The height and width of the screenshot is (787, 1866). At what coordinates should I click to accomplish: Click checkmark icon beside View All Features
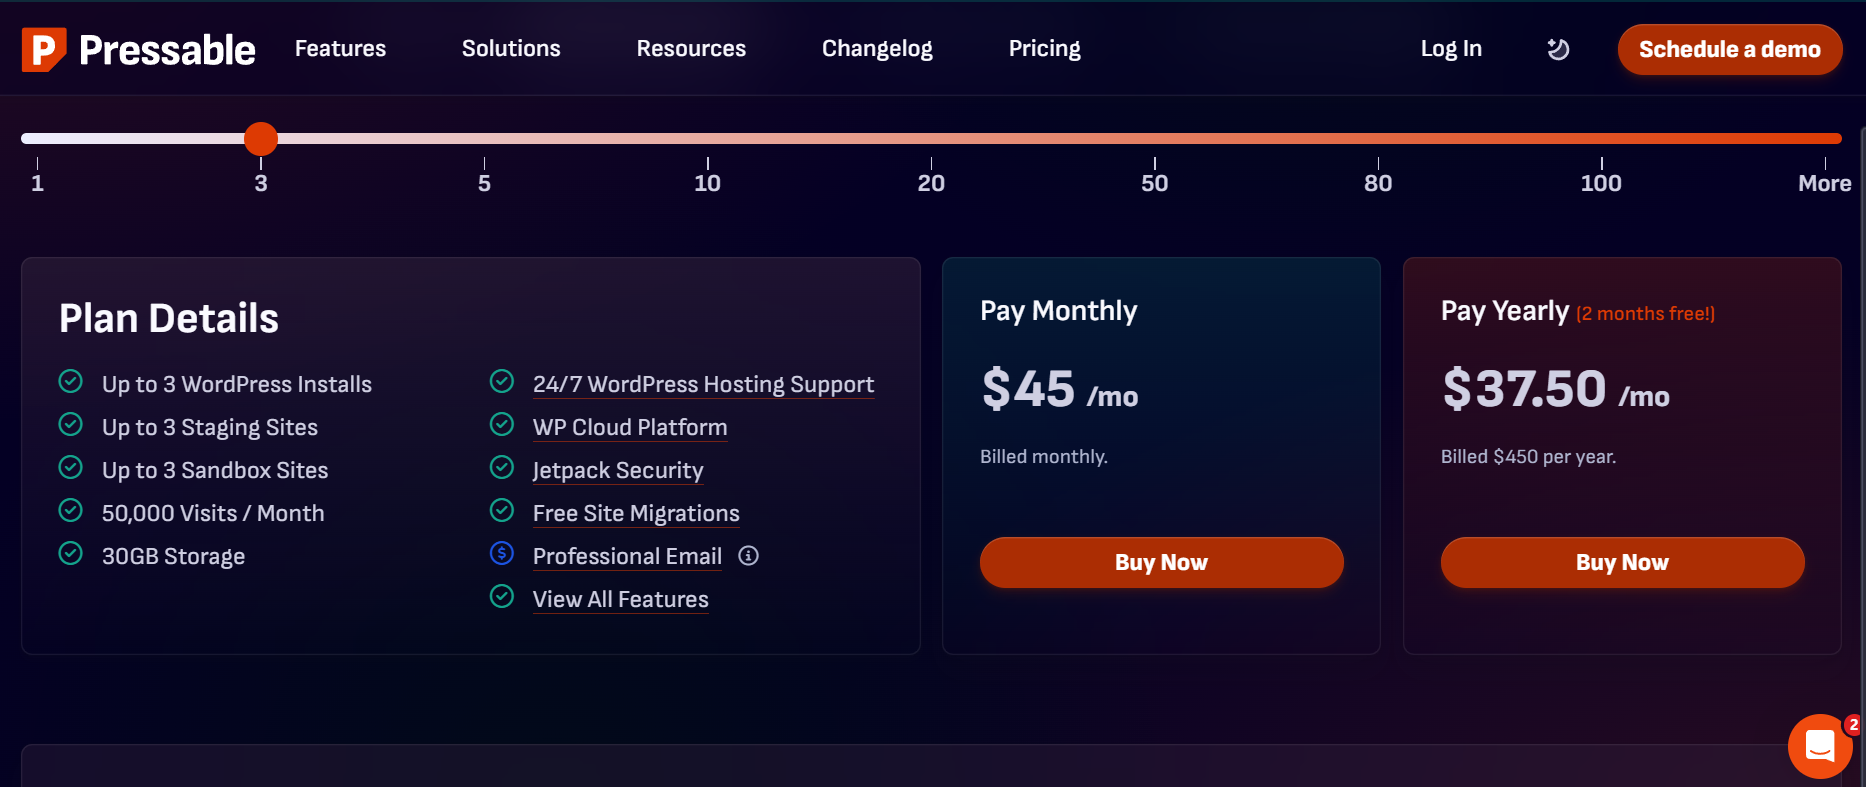point(502,596)
